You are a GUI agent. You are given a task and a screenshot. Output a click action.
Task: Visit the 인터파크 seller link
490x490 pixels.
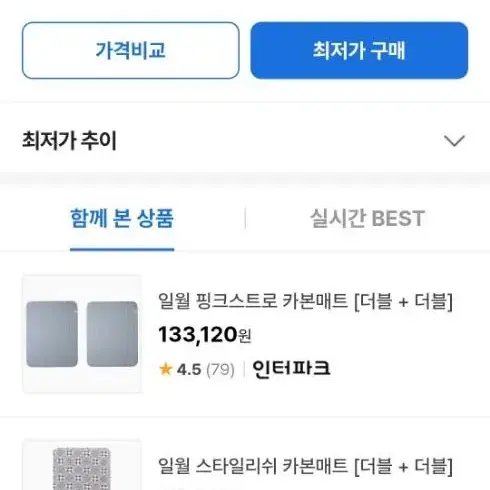pos(291,369)
